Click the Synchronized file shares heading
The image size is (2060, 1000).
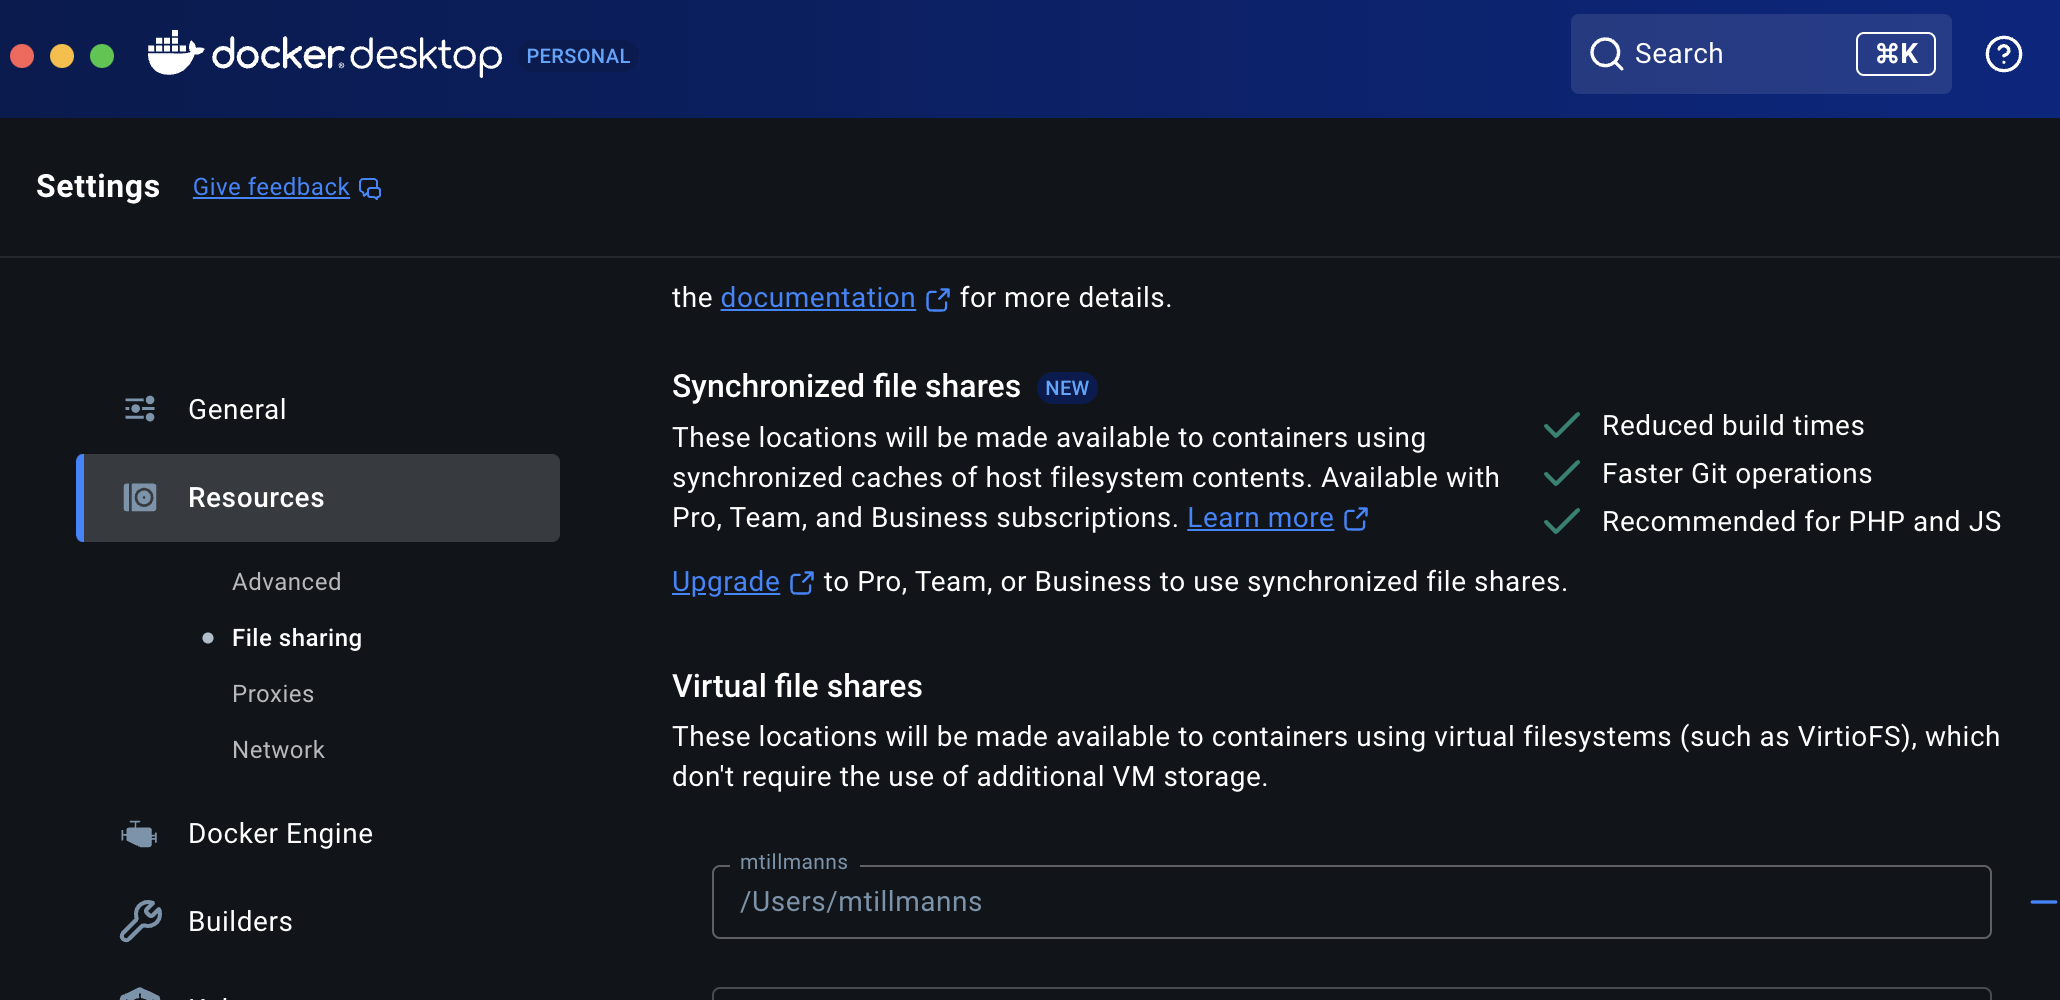846,387
